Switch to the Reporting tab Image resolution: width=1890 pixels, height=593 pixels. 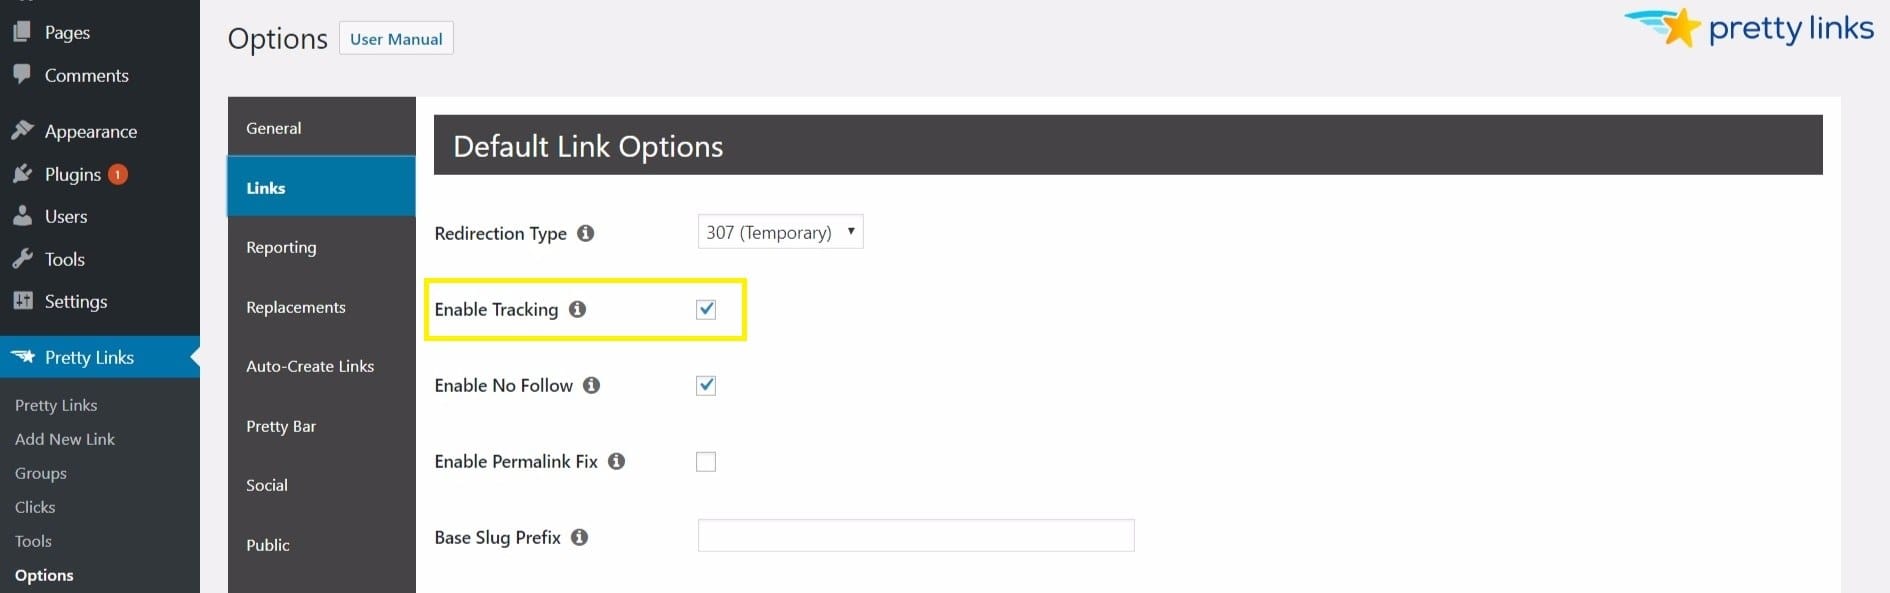(281, 246)
